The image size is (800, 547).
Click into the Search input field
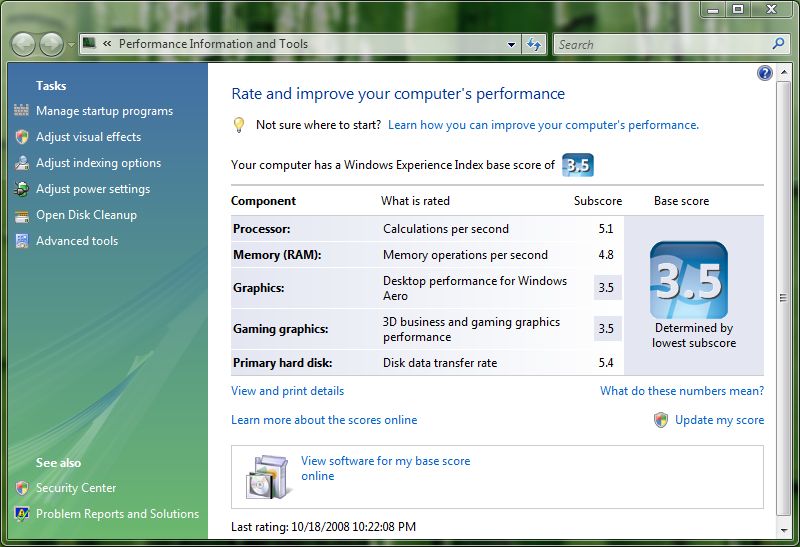pos(662,44)
